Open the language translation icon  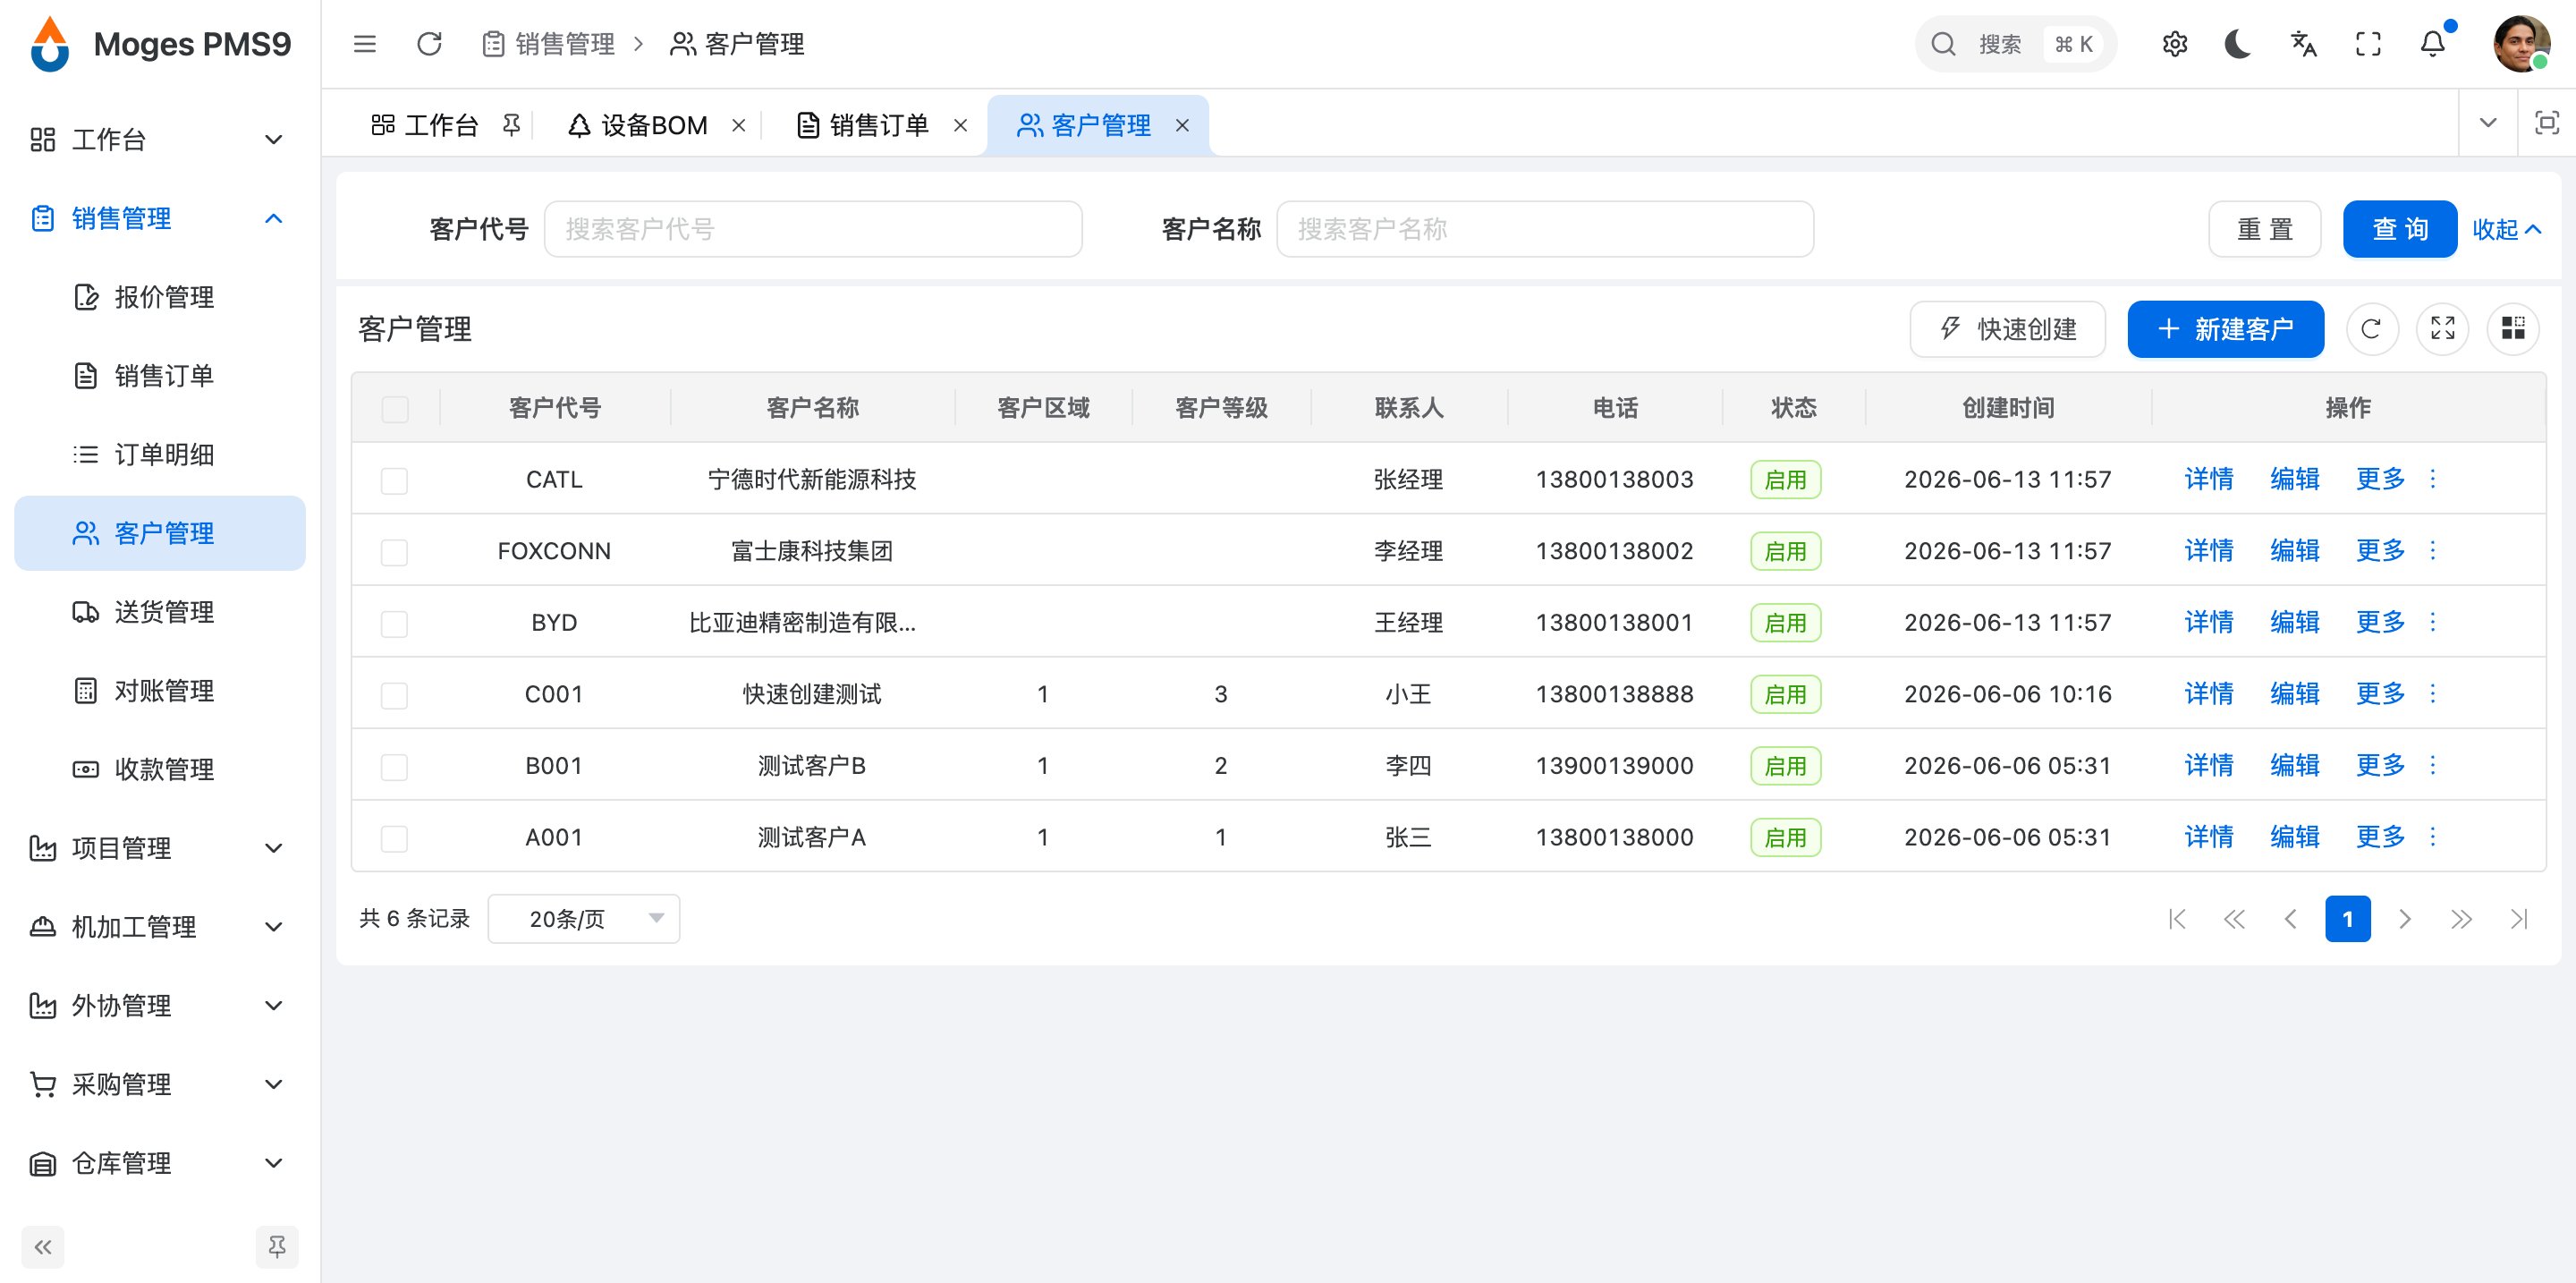click(2303, 44)
